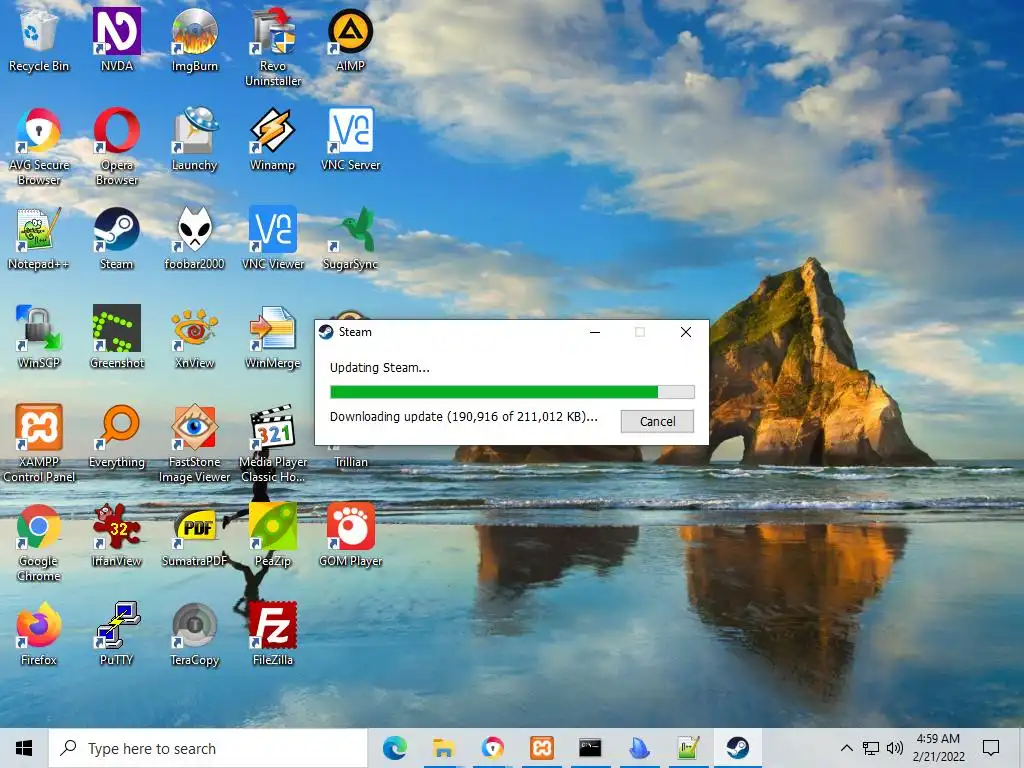The height and width of the screenshot is (768, 1024).
Task: Select the foobar2000 desktop shortcut
Action: 195,238
